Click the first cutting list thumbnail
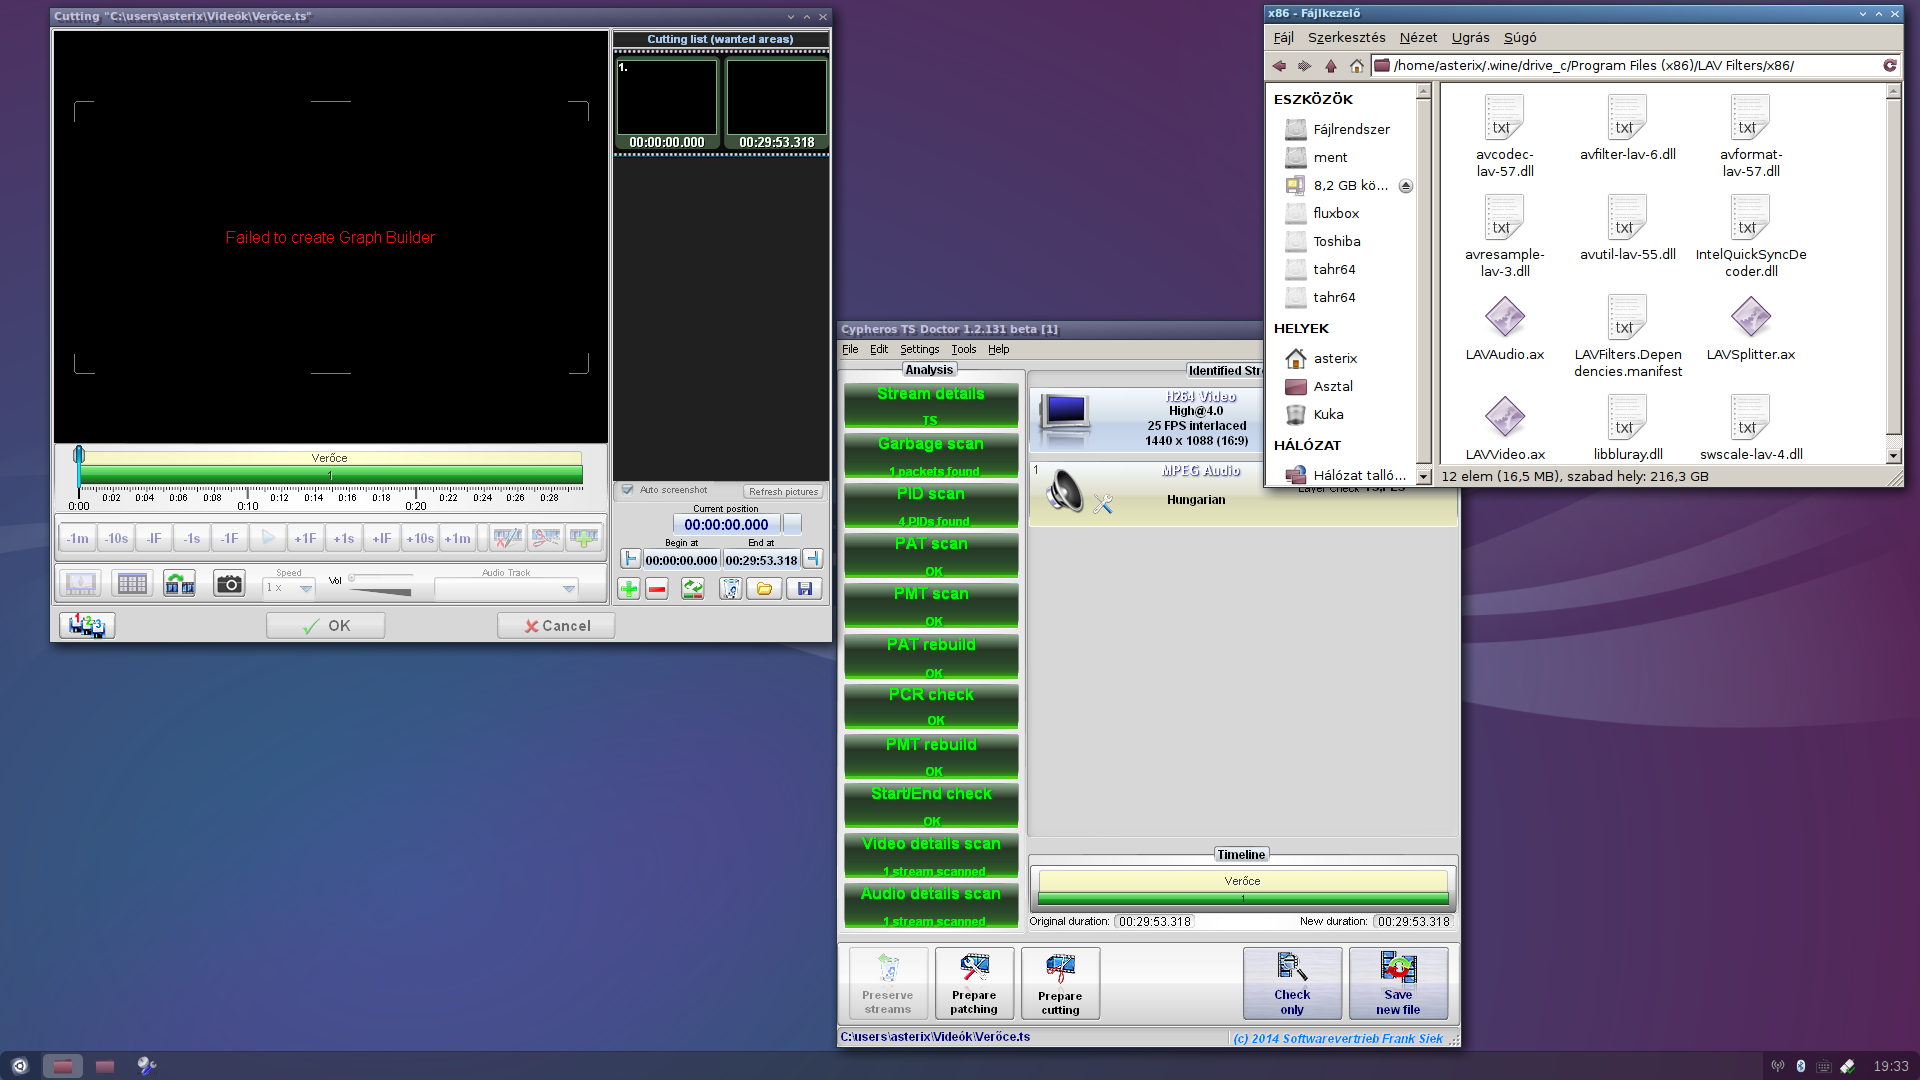1920x1080 pixels. pyautogui.click(x=667, y=105)
